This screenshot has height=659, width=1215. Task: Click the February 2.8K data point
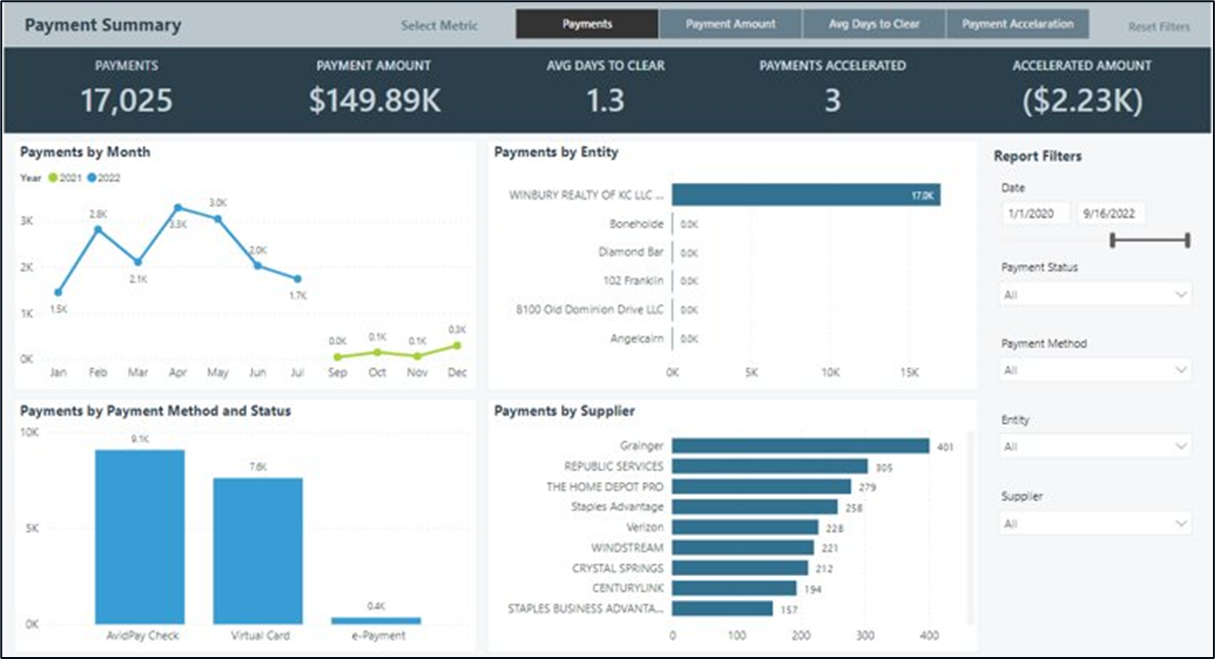(98, 229)
